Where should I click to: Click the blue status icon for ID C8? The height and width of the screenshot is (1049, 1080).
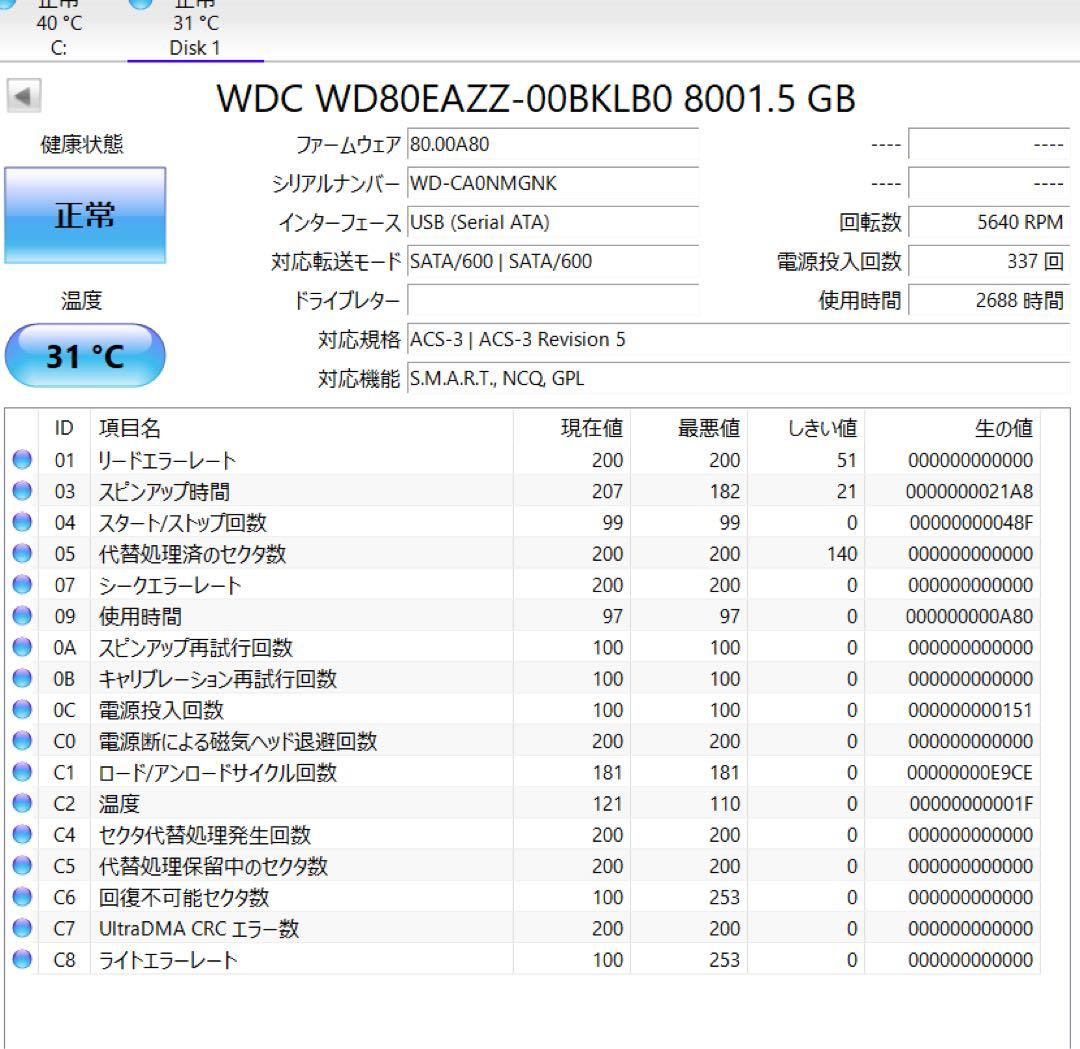(x=22, y=959)
